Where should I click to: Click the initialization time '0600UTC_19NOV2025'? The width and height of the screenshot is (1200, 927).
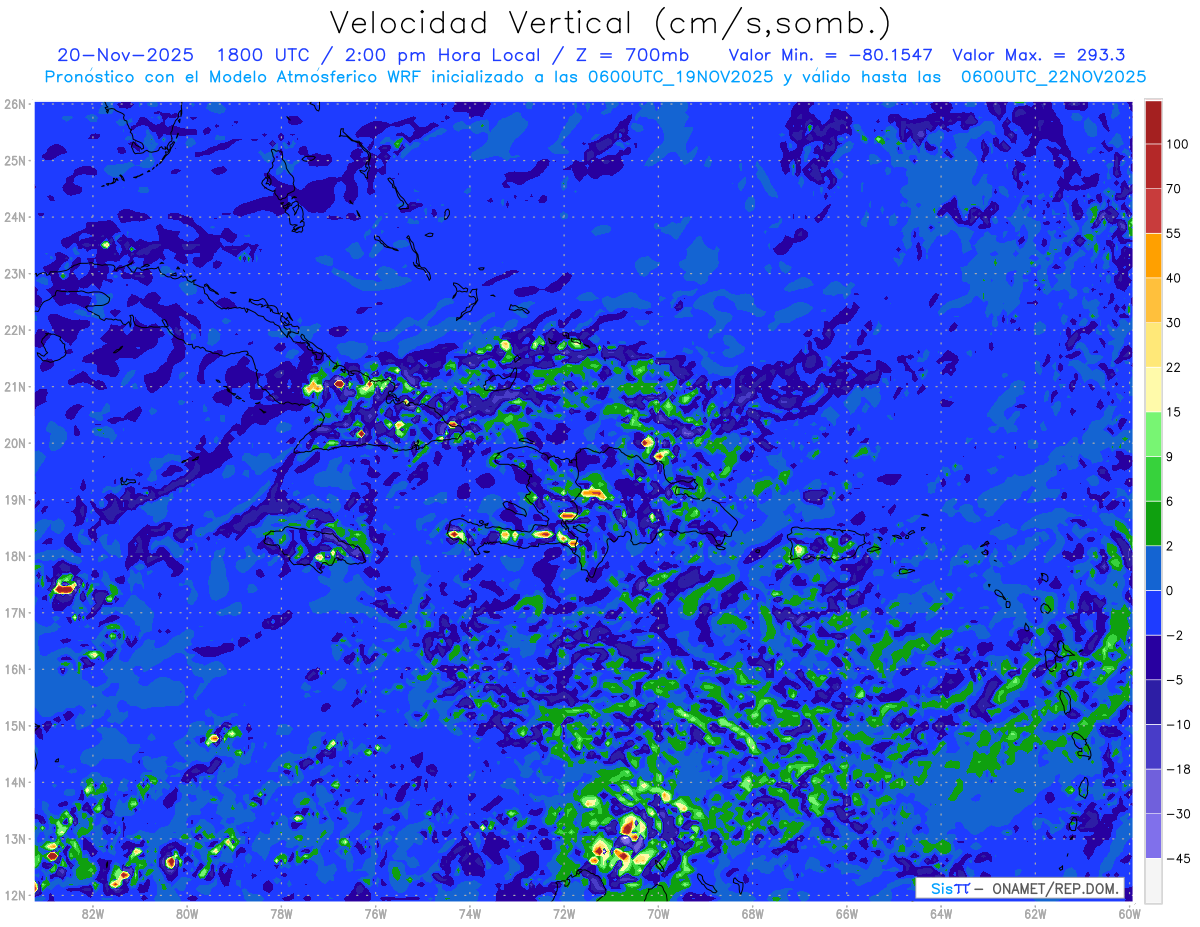(x=679, y=77)
